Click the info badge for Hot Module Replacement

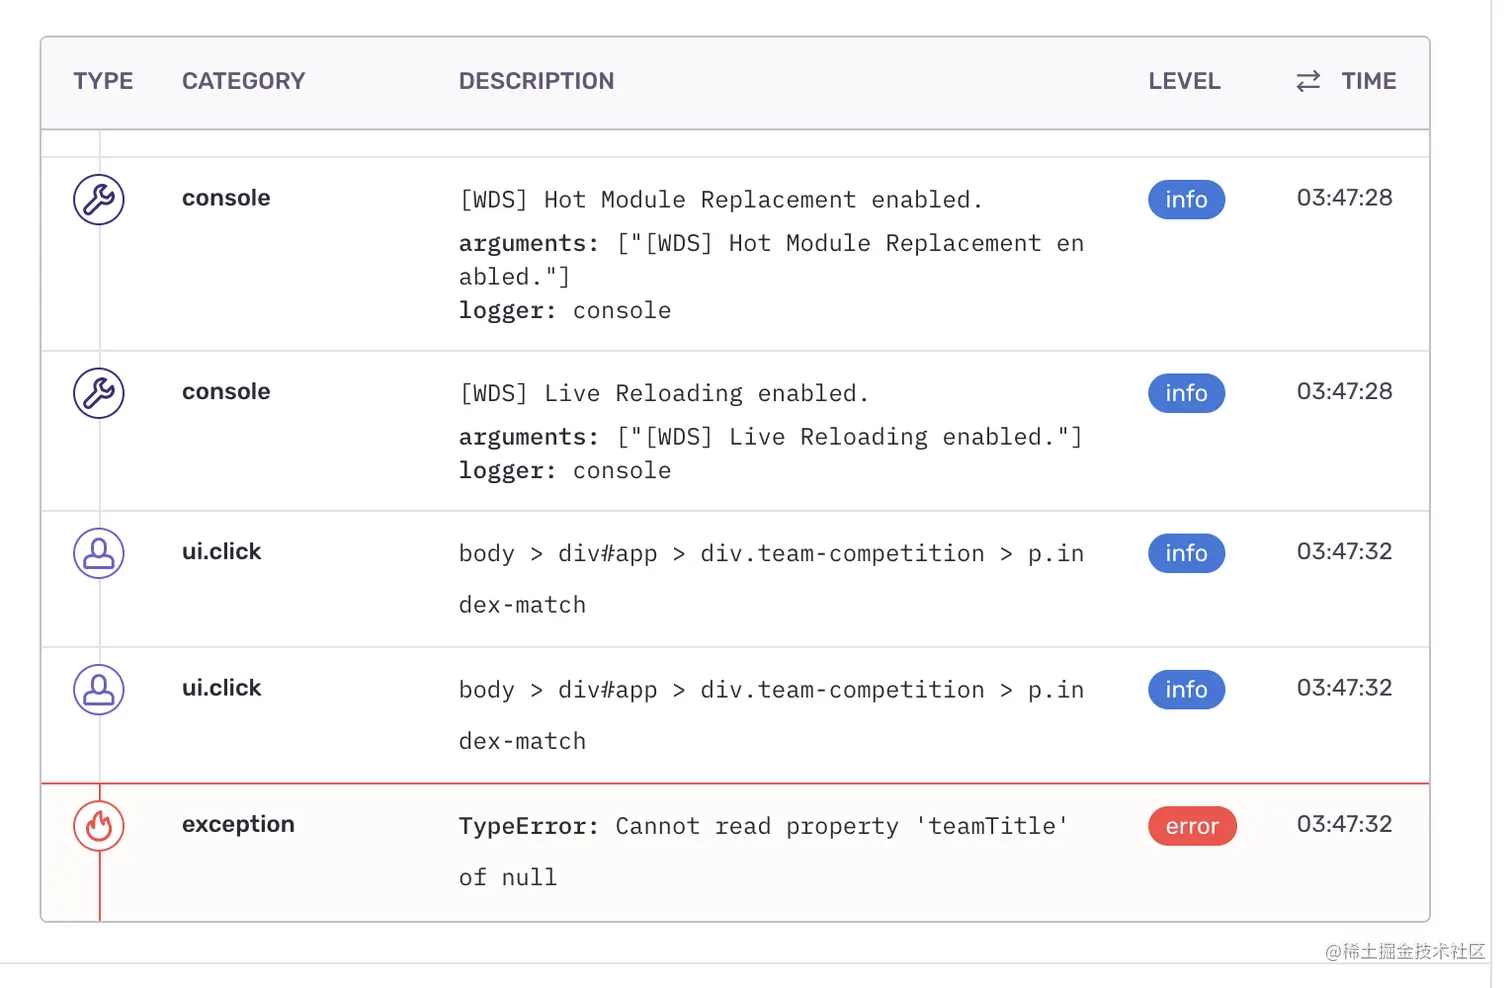point(1186,200)
